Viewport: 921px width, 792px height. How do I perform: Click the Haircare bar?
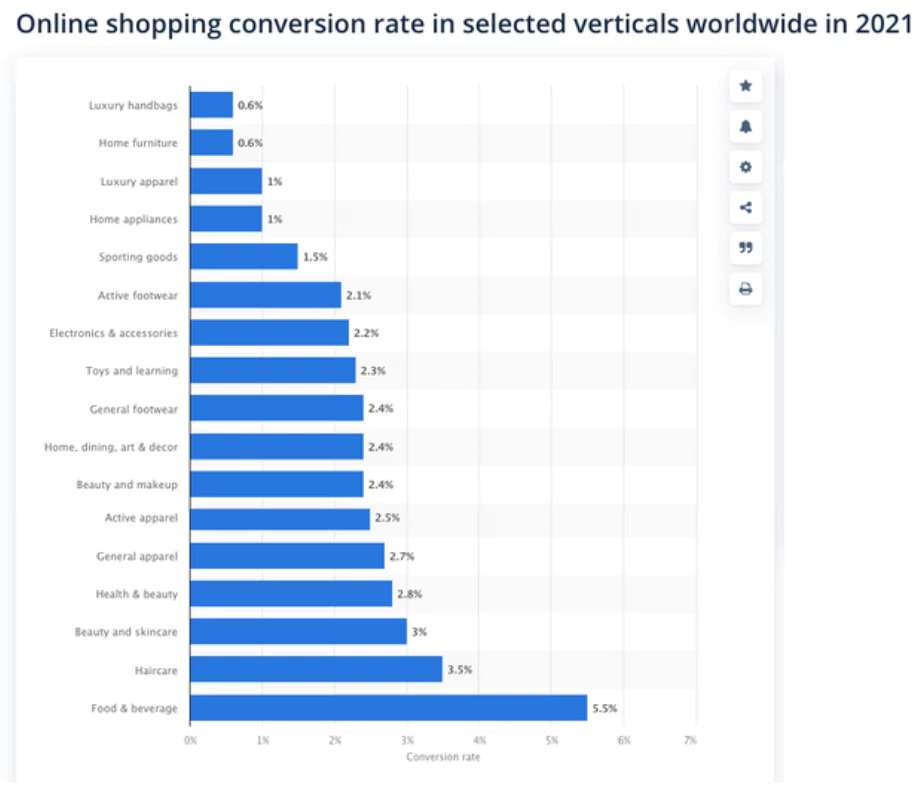coord(315,669)
